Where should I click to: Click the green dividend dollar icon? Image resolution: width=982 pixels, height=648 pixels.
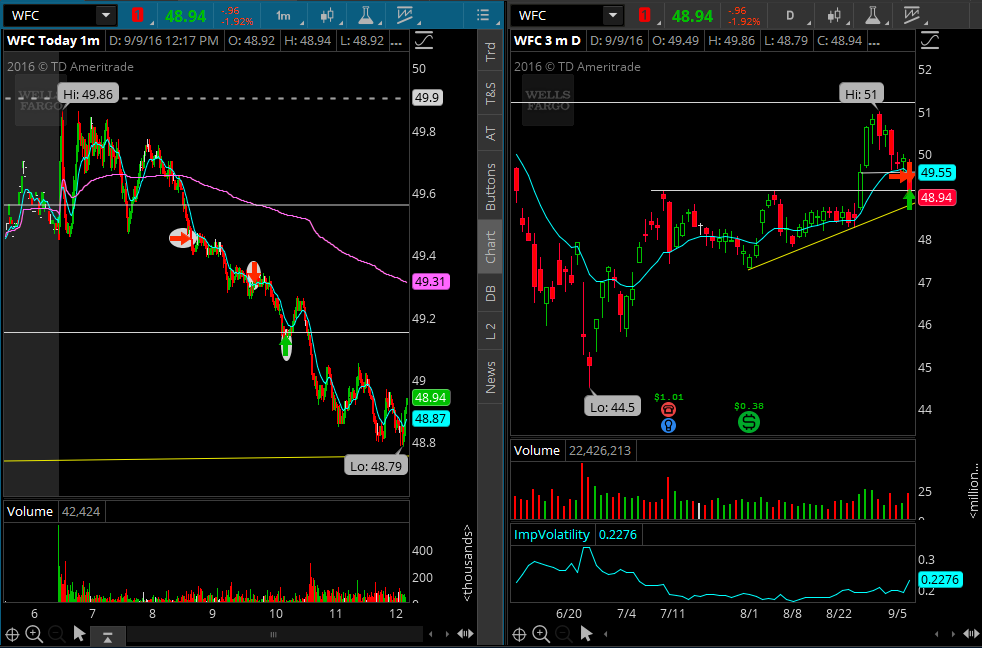pos(748,421)
